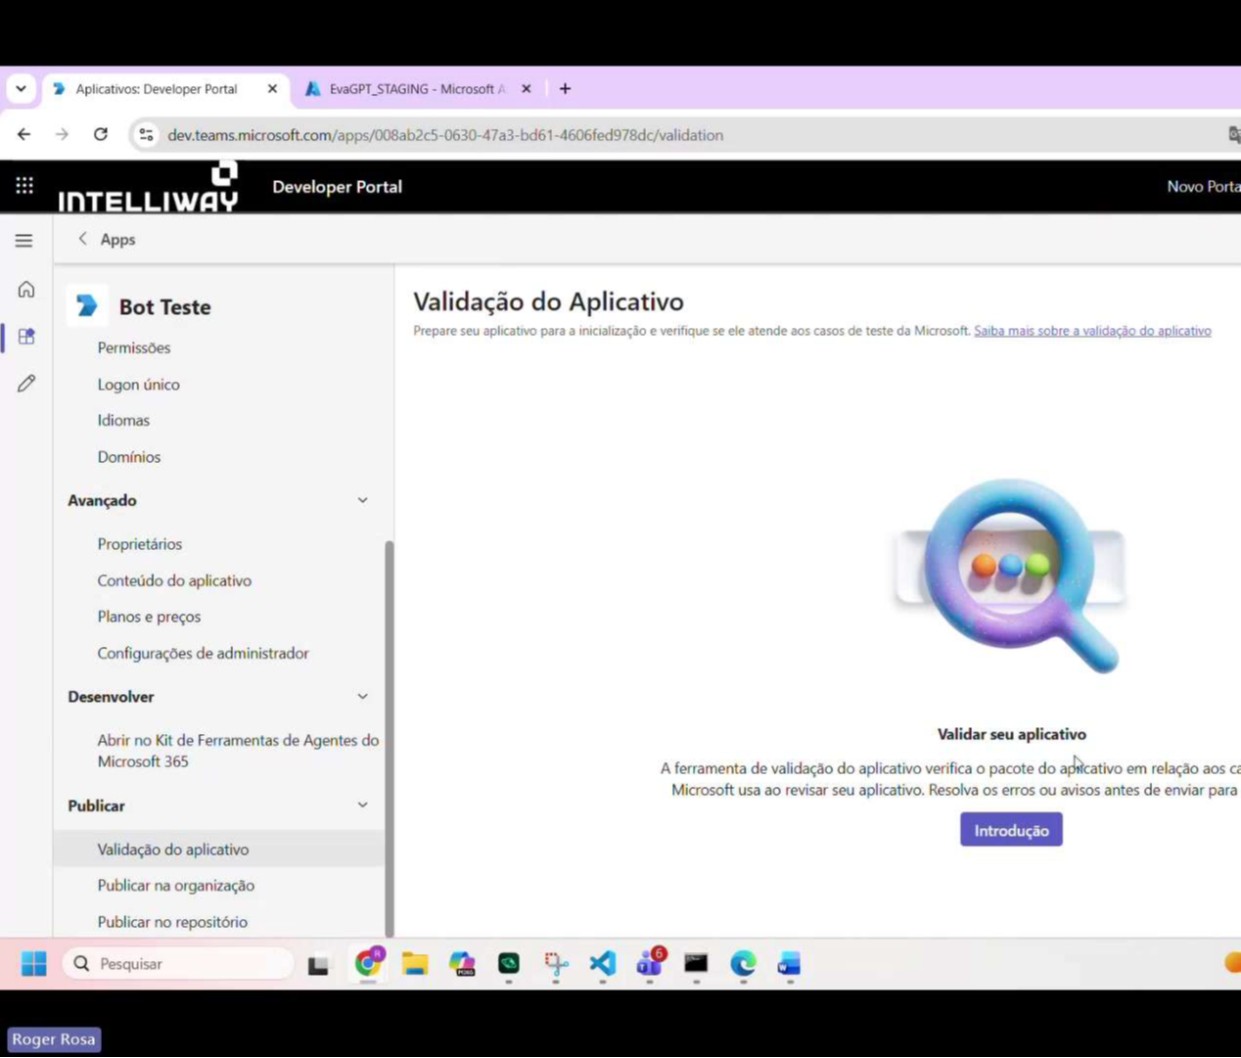The width and height of the screenshot is (1241, 1058).
Task: Click the Introdução button
Action: point(1011,830)
